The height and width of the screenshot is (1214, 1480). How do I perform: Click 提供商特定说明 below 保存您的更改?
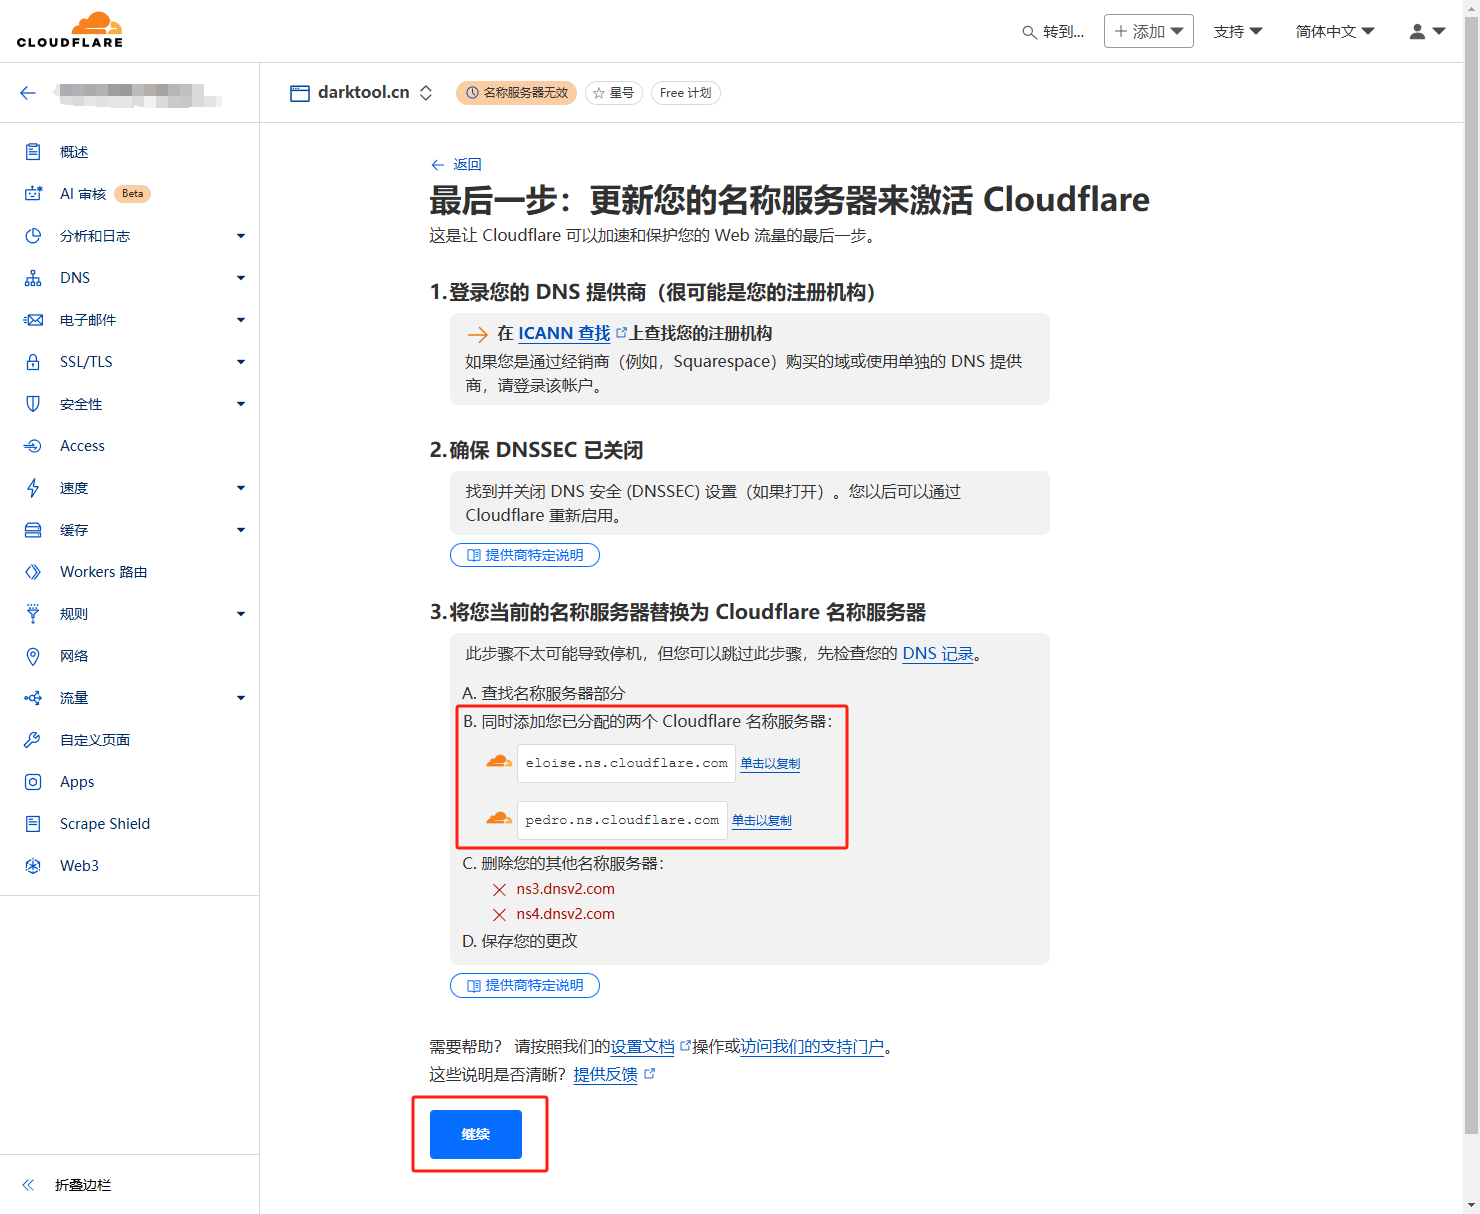[x=525, y=985]
